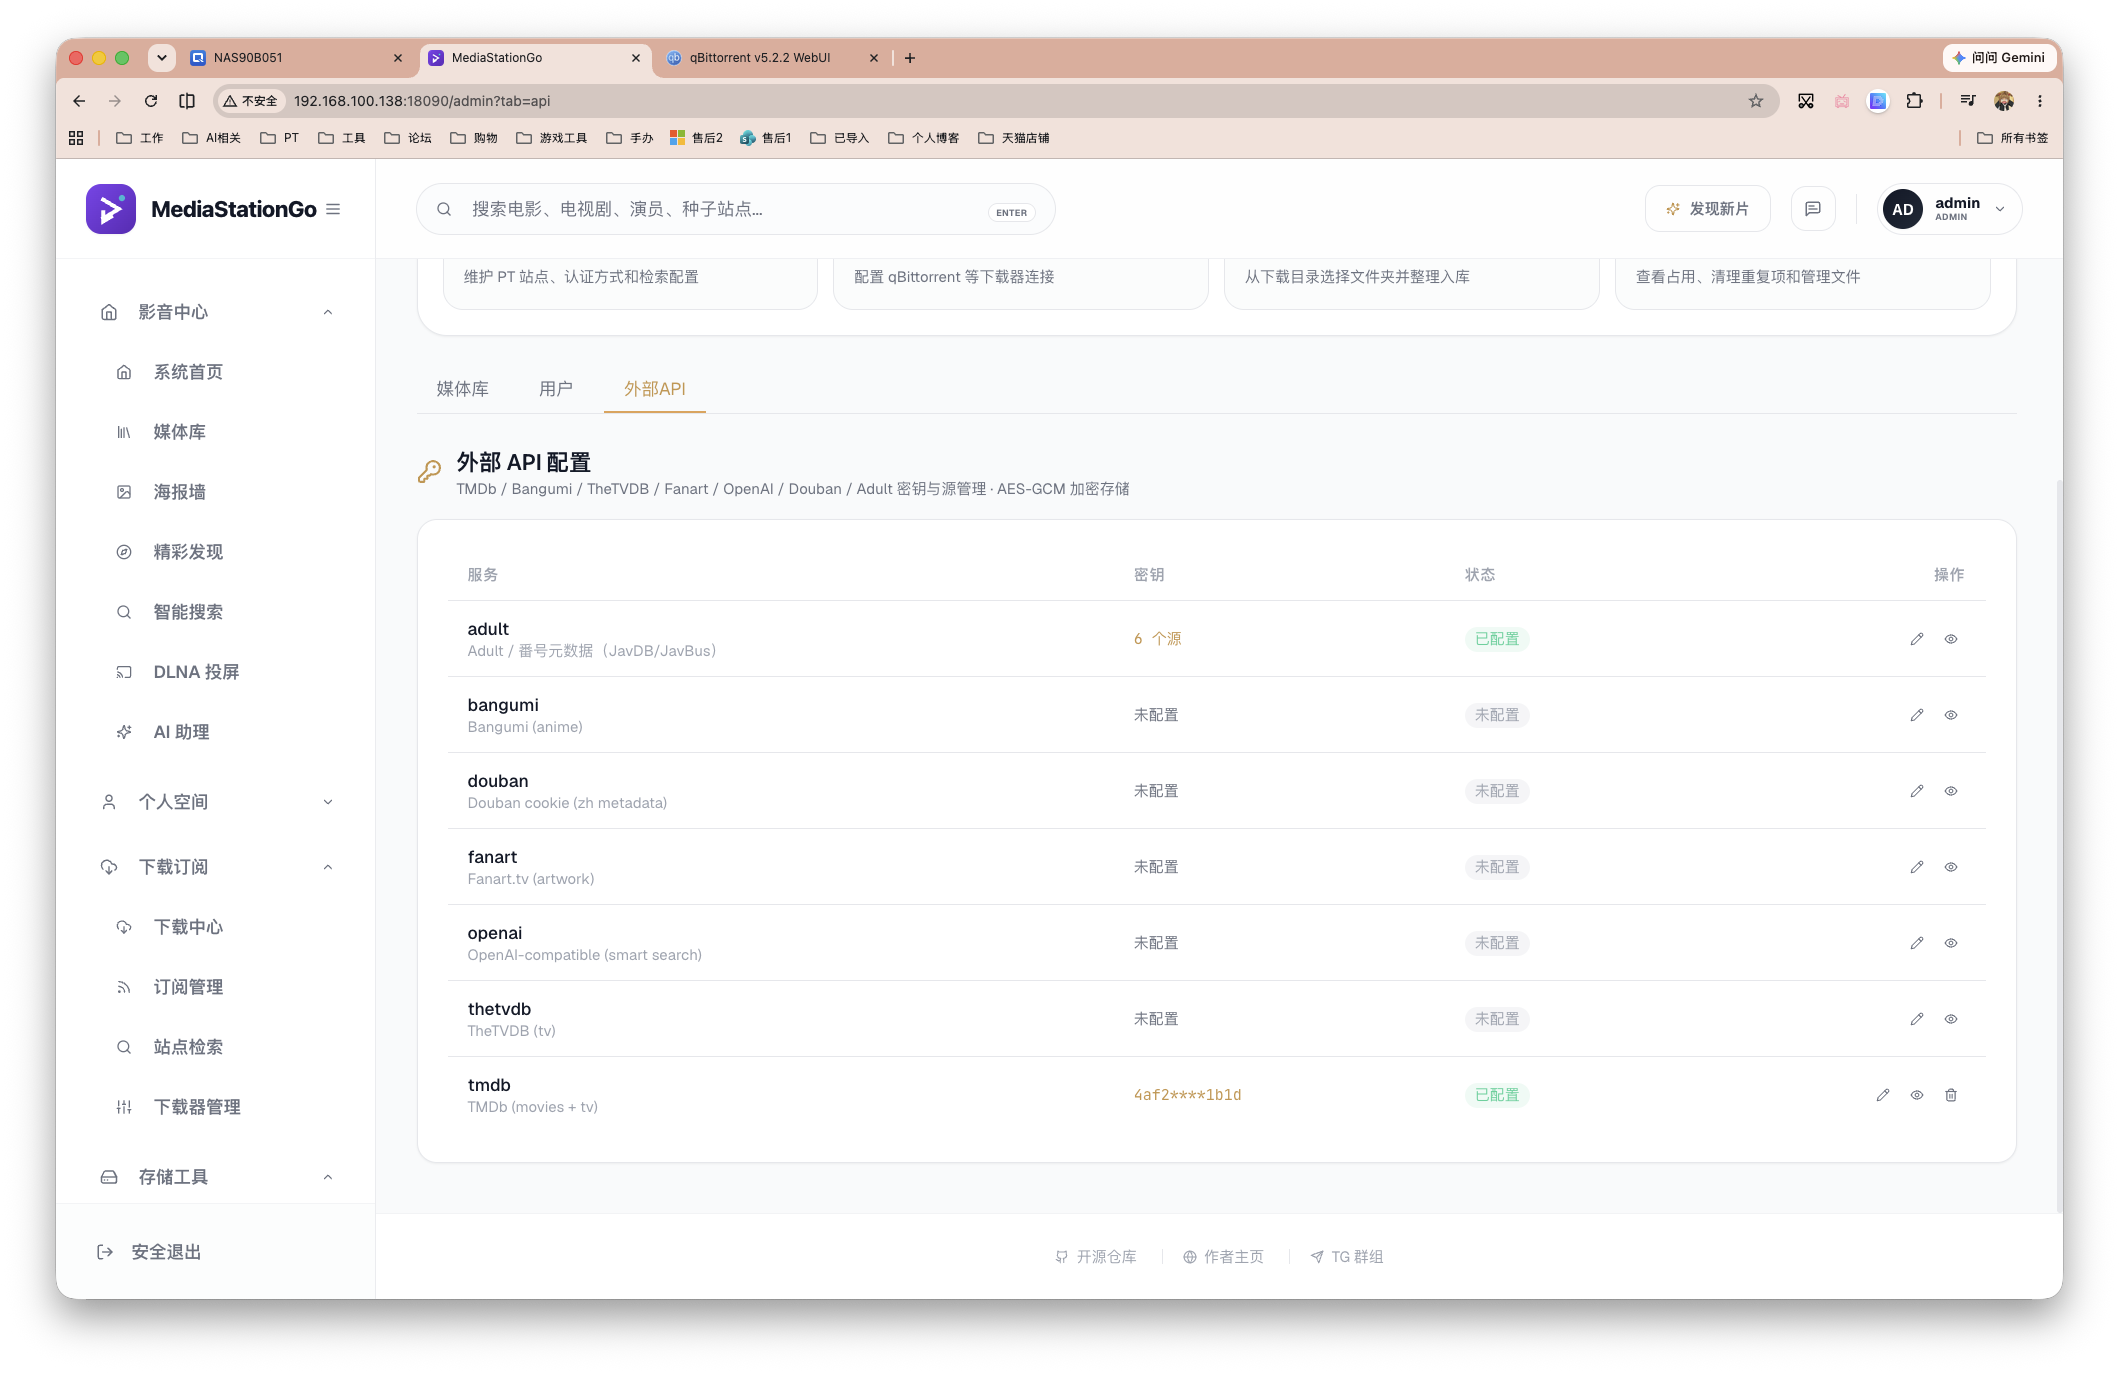Switch to the NAS90B051 browser tab
The width and height of the screenshot is (2119, 1373).
(297, 58)
